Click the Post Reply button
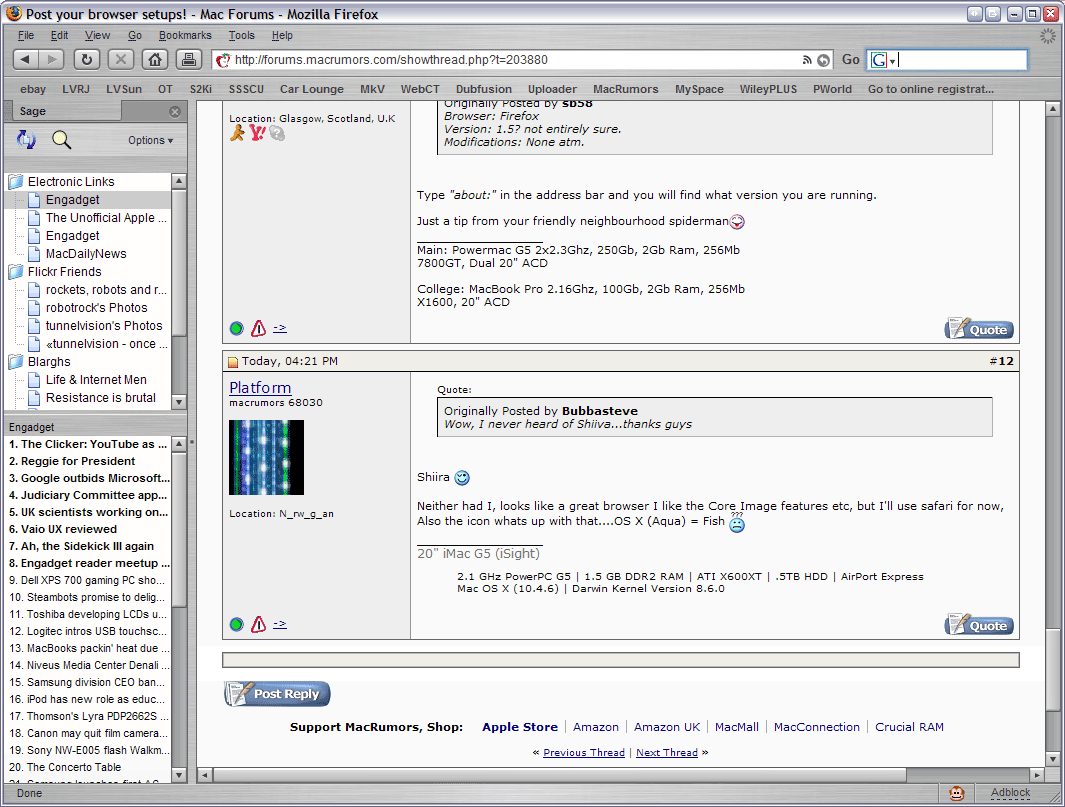1065x807 pixels. click(277, 694)
